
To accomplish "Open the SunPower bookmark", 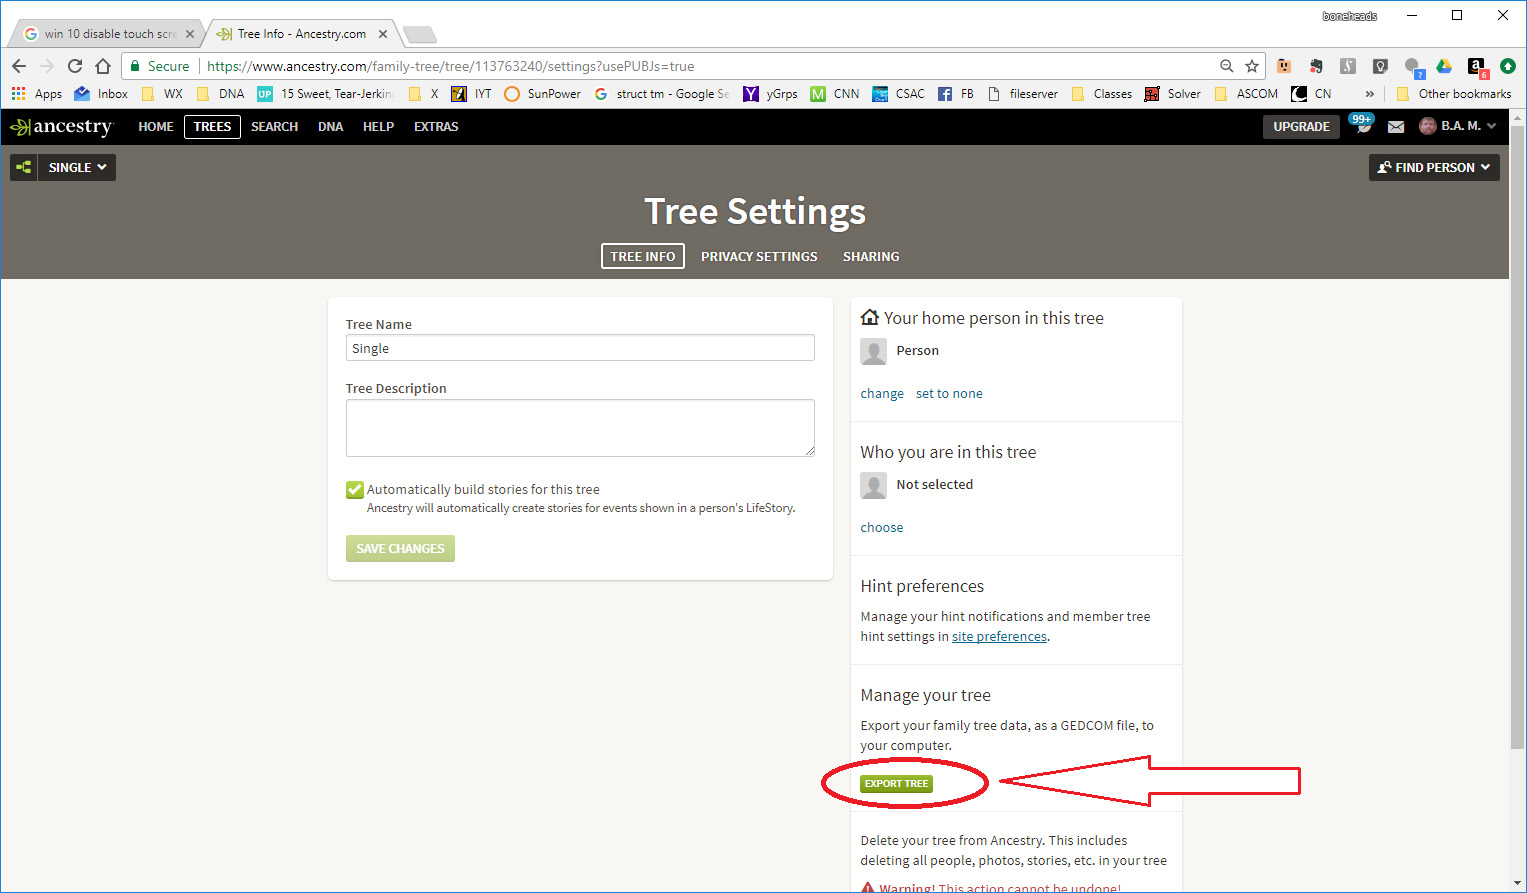I will click(542, 94).
